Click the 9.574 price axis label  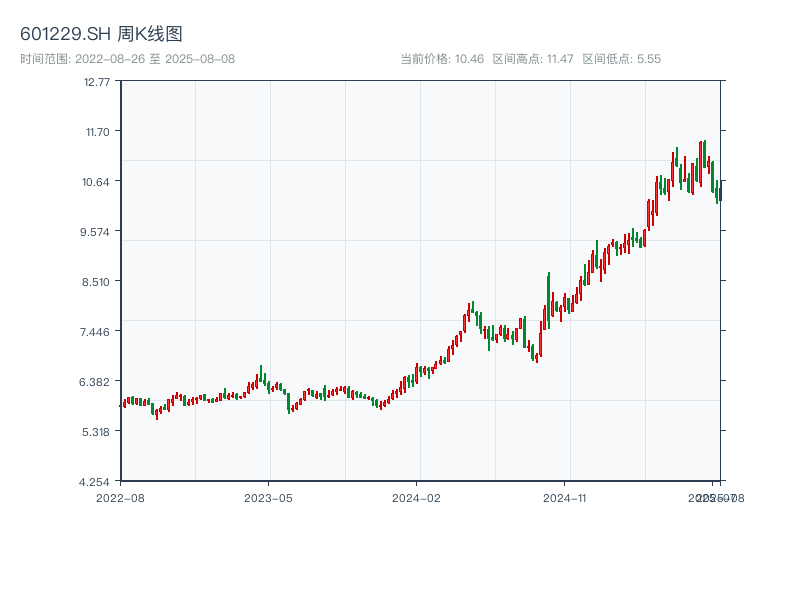point(97,231)
